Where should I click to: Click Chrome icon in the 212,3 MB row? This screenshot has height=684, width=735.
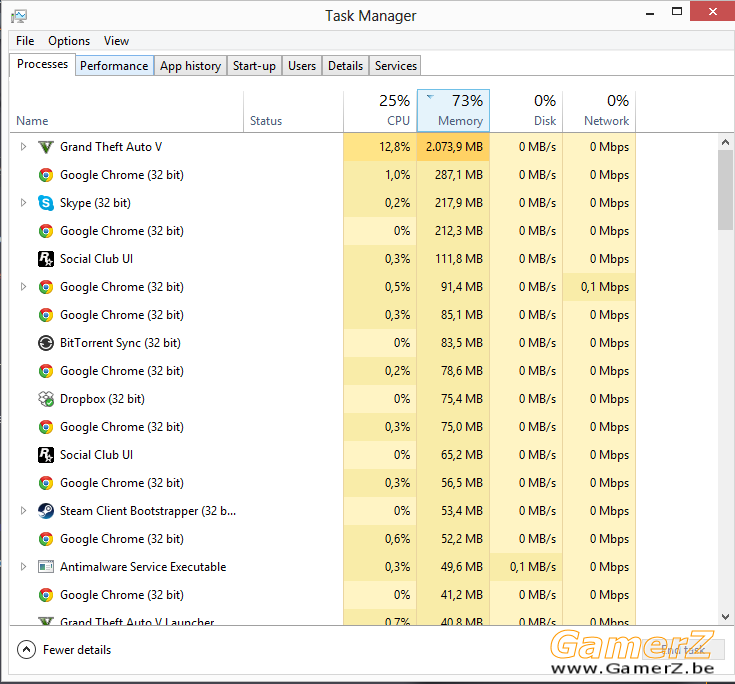pos(45,231)
